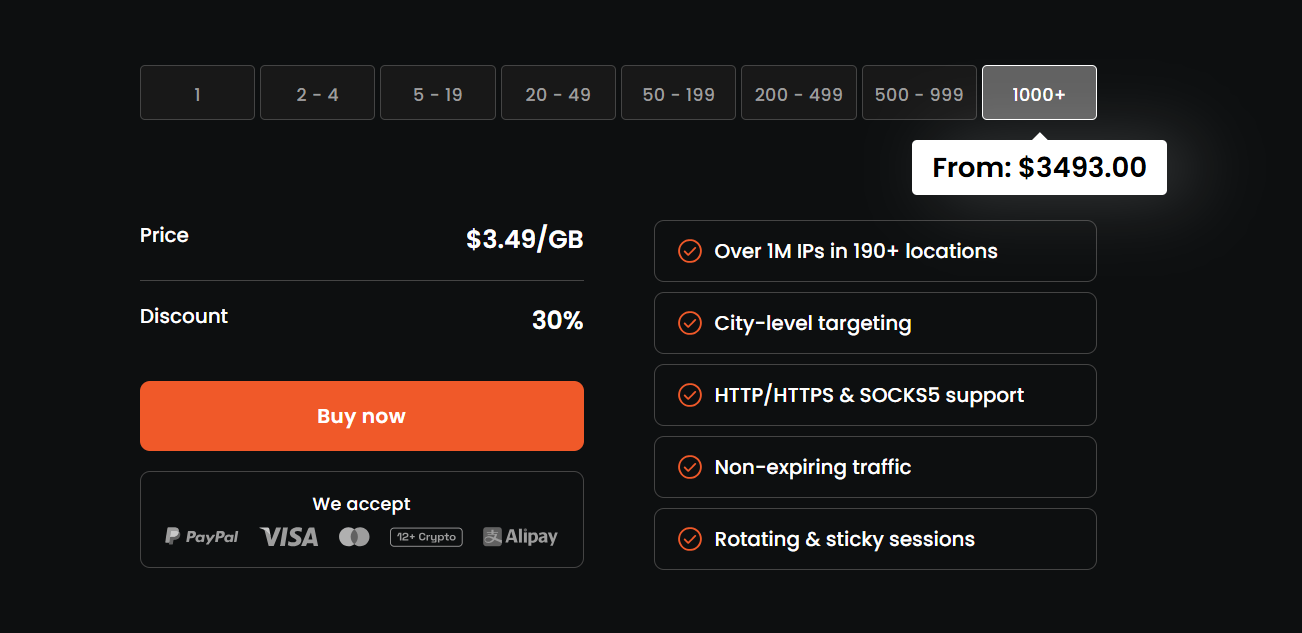This screenshot has width=1302, height=633.
Task: Click the From: $3493.00 price tooltip
Action: click(x=1039, y=168)
